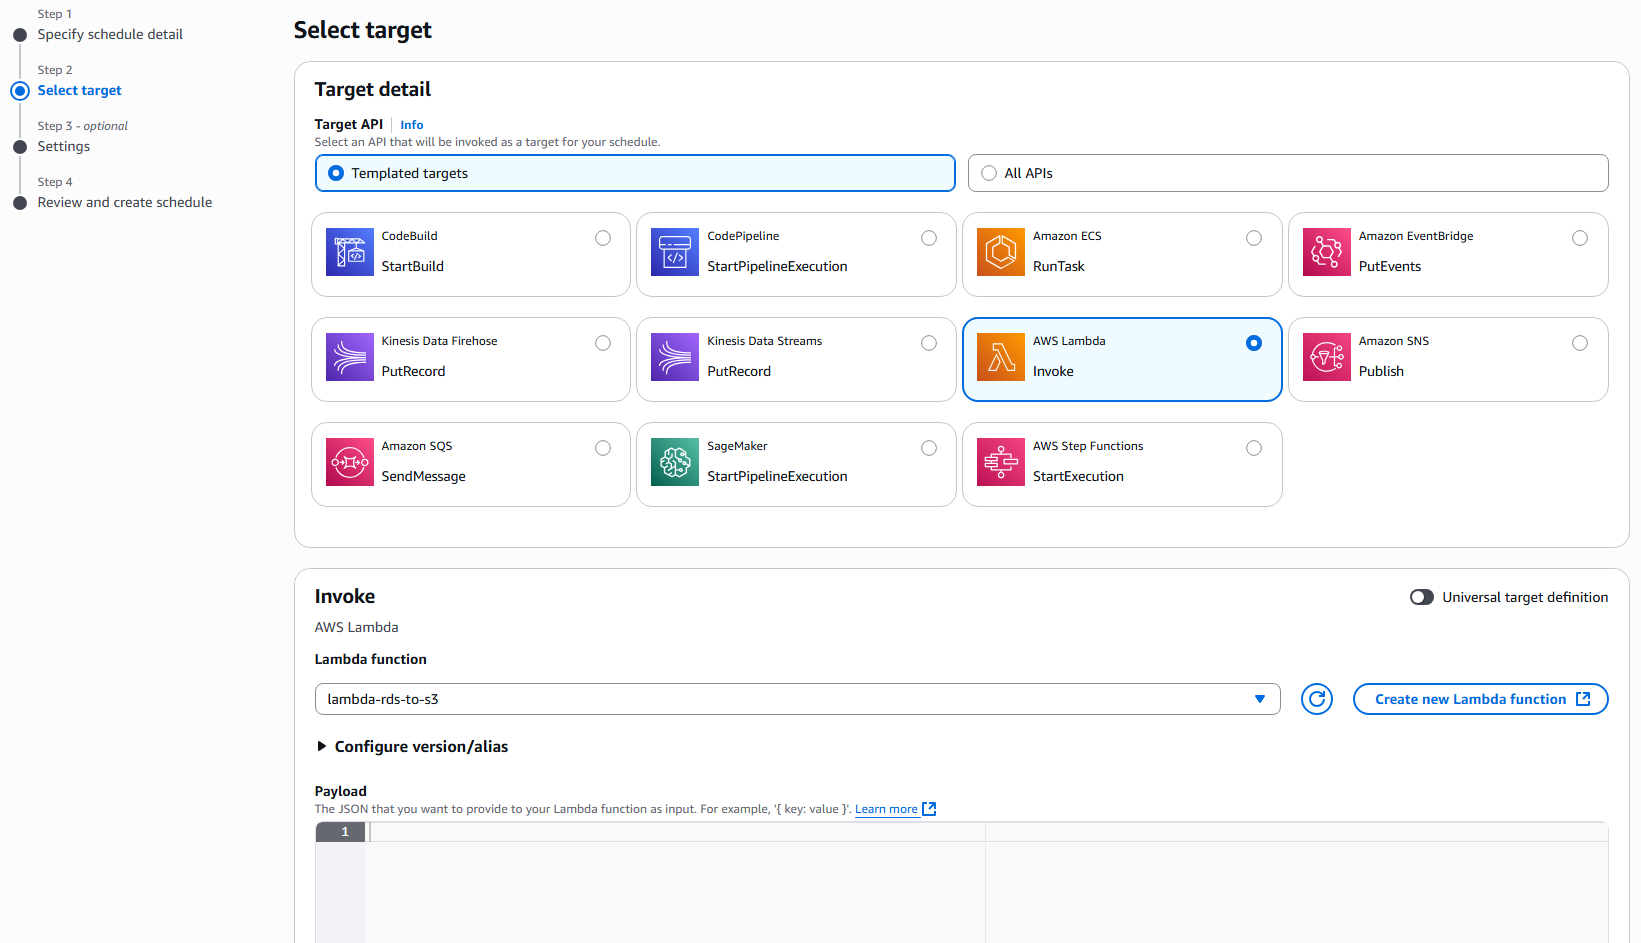Viewport: 1641px width, 943px height.
Task: Choose CodeBuild StartBuild radio button
Action: click(603, 238)
